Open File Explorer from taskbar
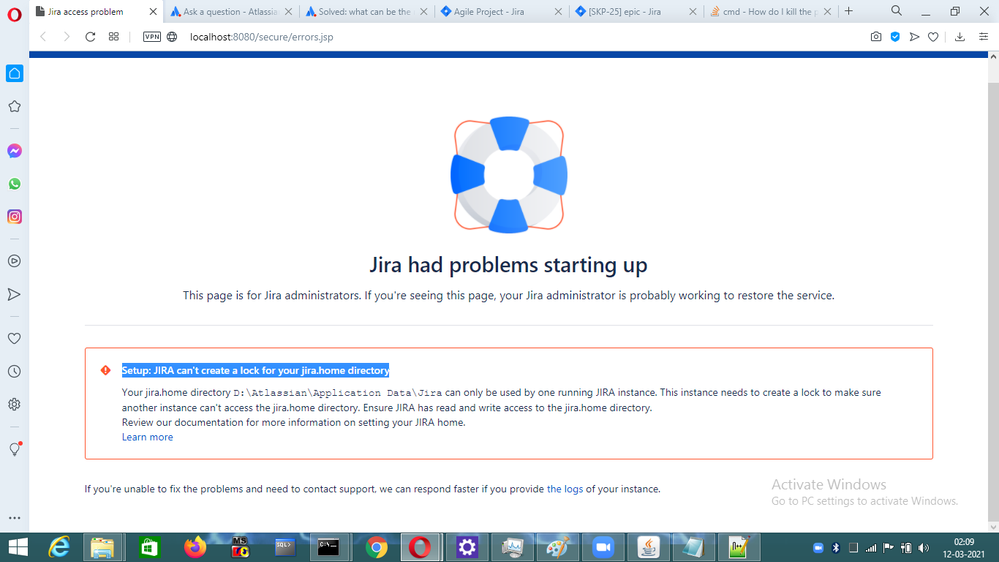 (102, 547)
